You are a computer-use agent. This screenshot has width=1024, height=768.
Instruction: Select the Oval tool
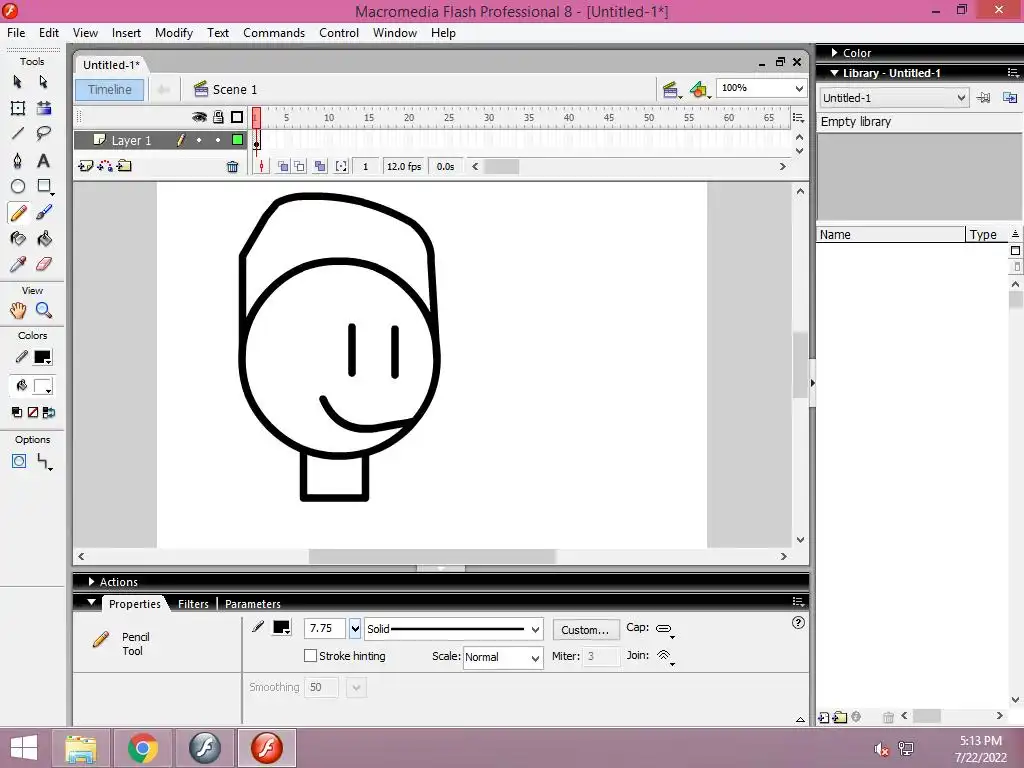(x=18, y=186)
